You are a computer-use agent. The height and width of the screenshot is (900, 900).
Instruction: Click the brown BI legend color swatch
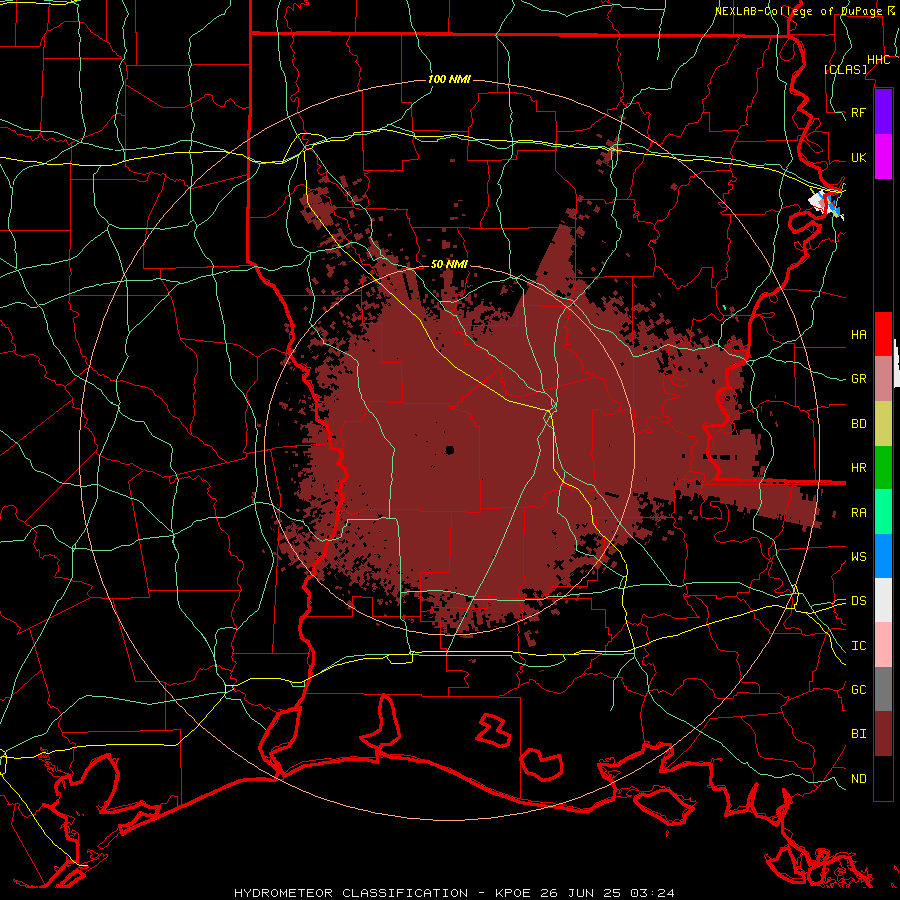point(883,734)
